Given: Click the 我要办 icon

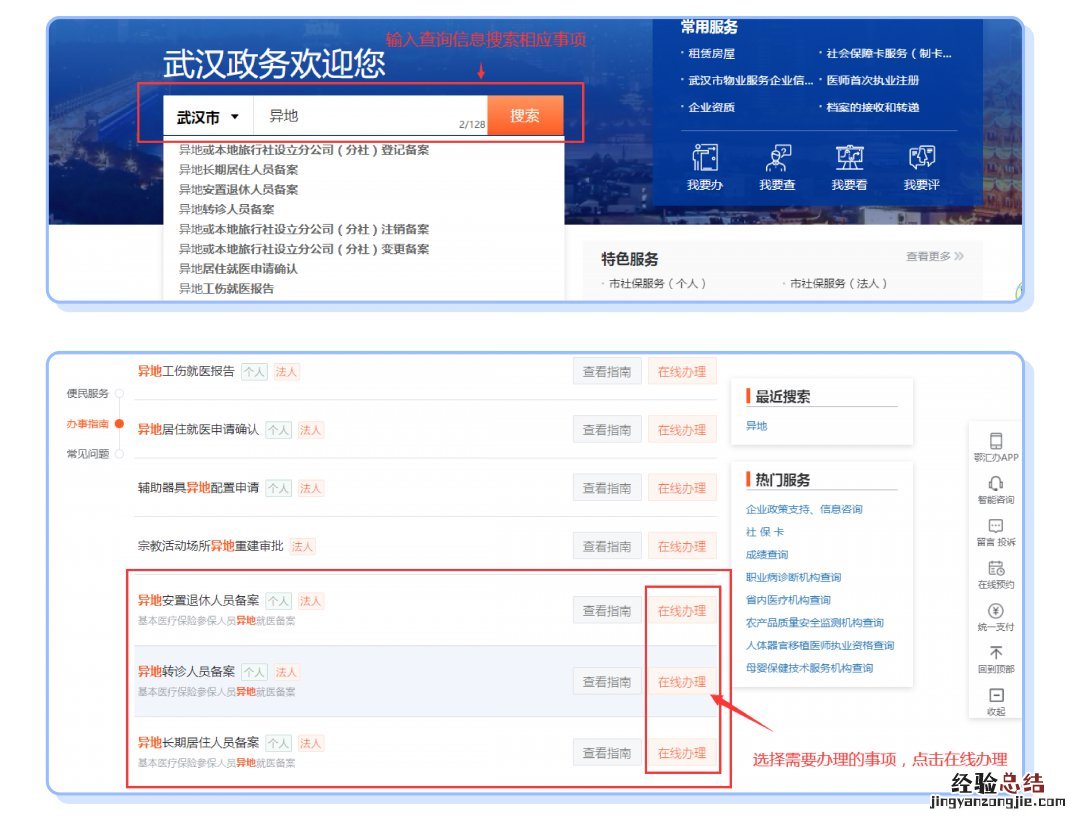Looking at the screenshot, I should click(704, 160).
